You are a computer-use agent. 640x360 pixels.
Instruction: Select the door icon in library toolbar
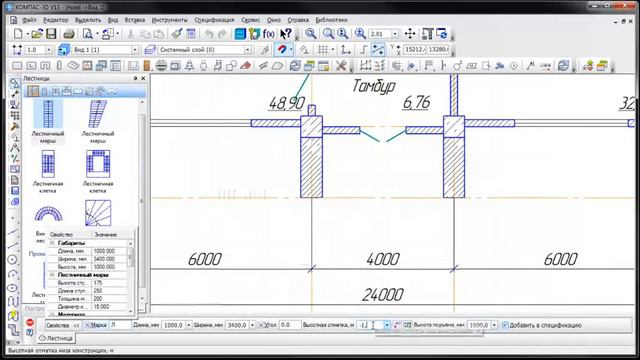pyautogui.click(x=147, y=65)
